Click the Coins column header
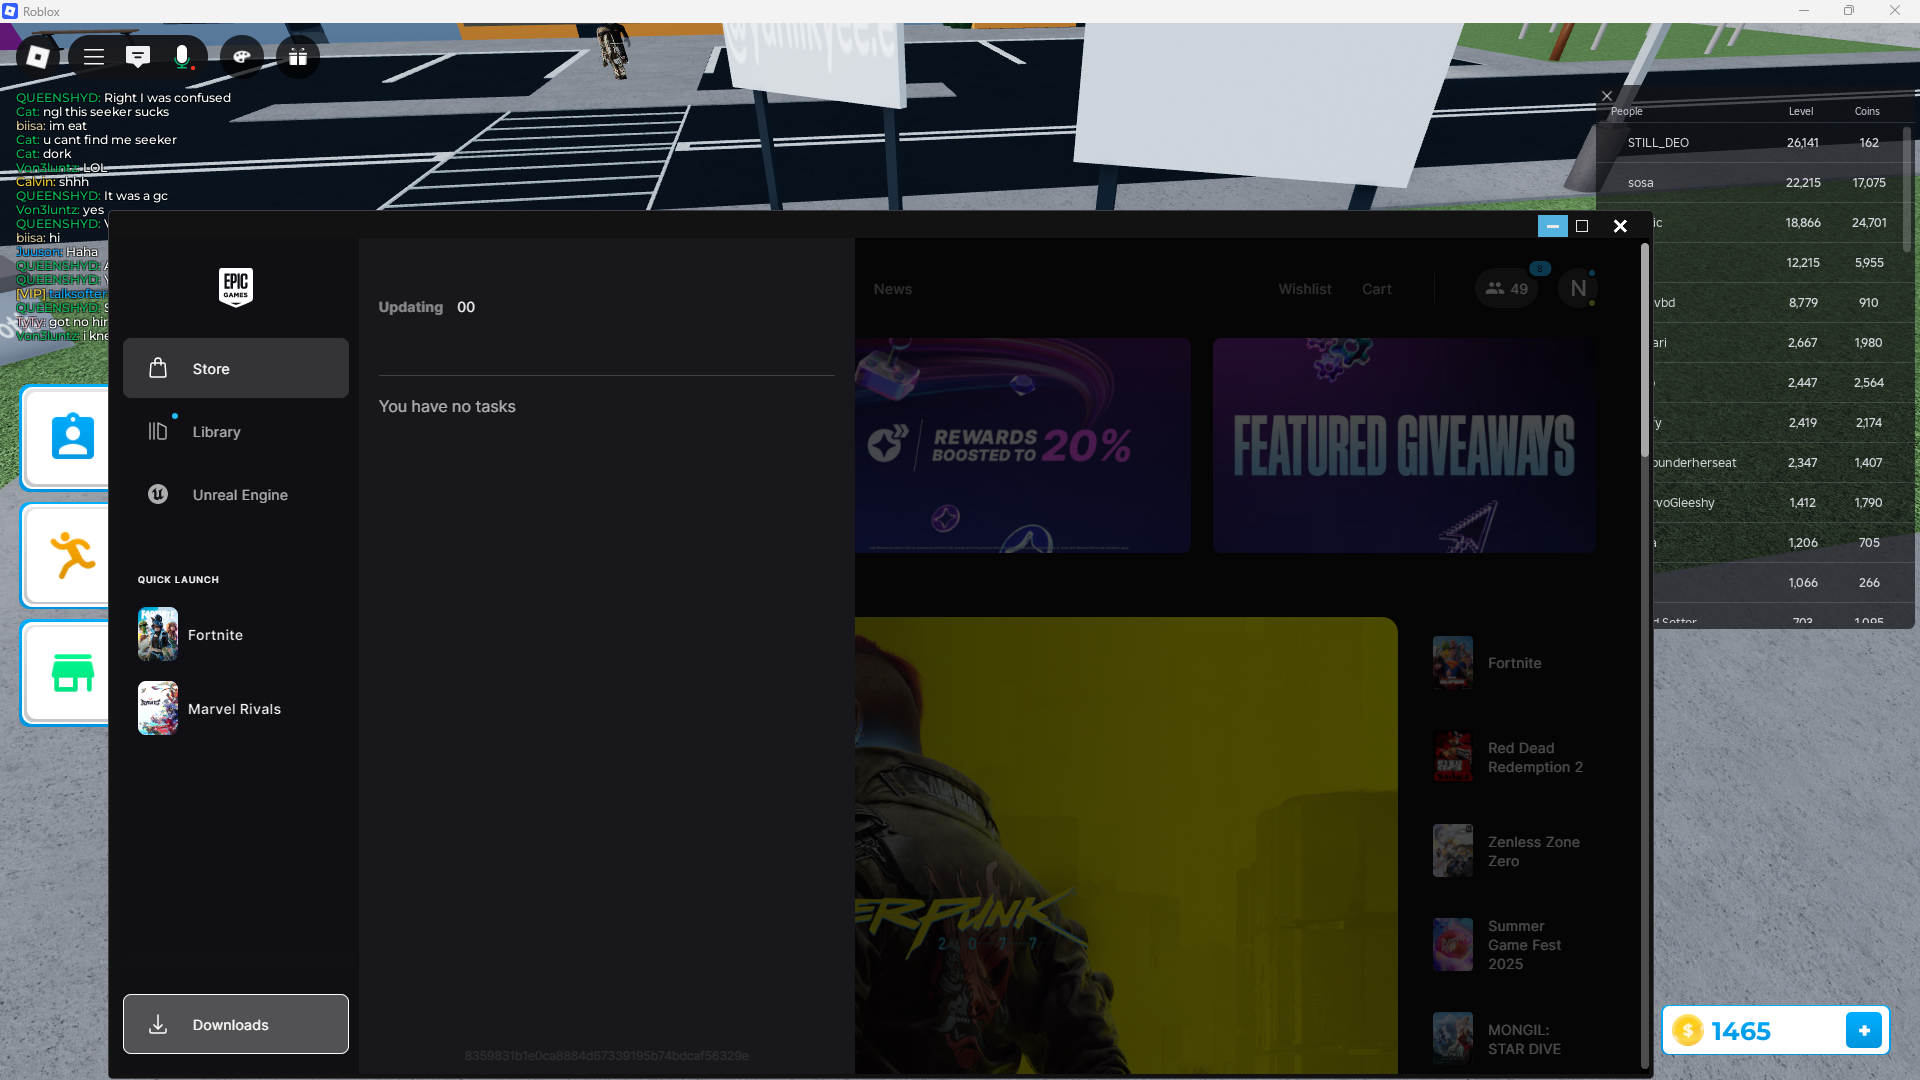This screenshot has height=1080, width=1920. [x=1867, y=111]
